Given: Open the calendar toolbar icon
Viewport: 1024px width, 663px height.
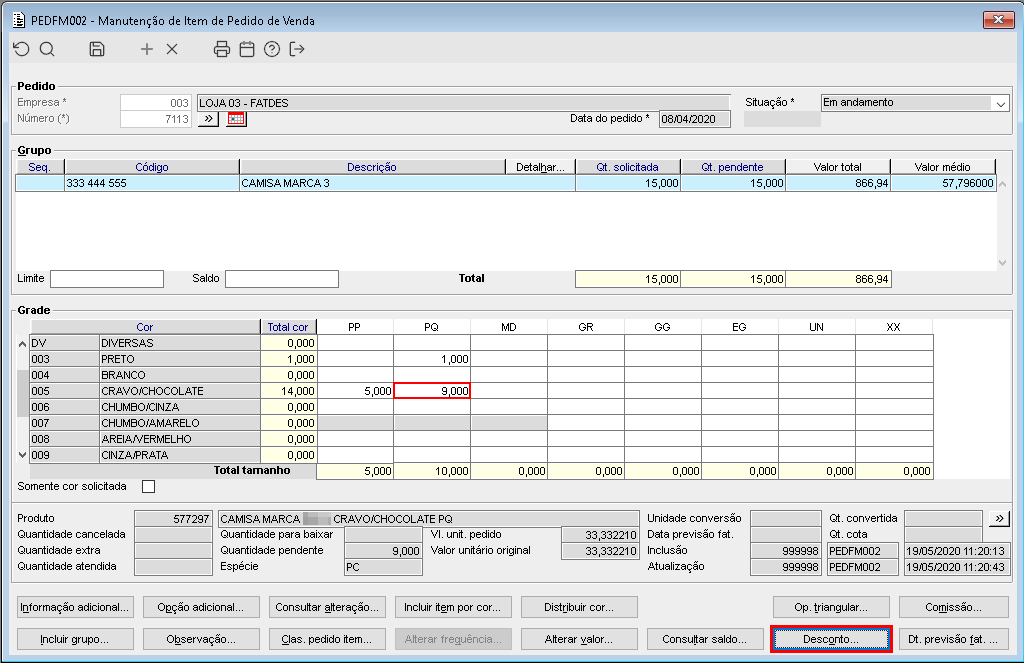Looking at the screenshot, I should pyautogui.click(x=247, y=49).
